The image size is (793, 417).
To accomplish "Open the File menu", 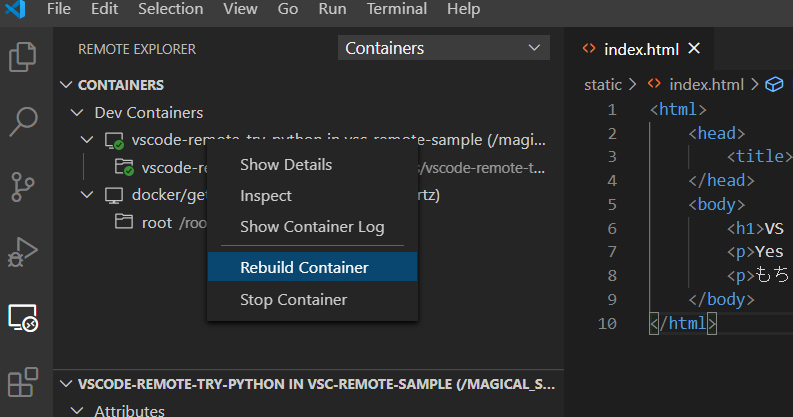I will point(59,9).
